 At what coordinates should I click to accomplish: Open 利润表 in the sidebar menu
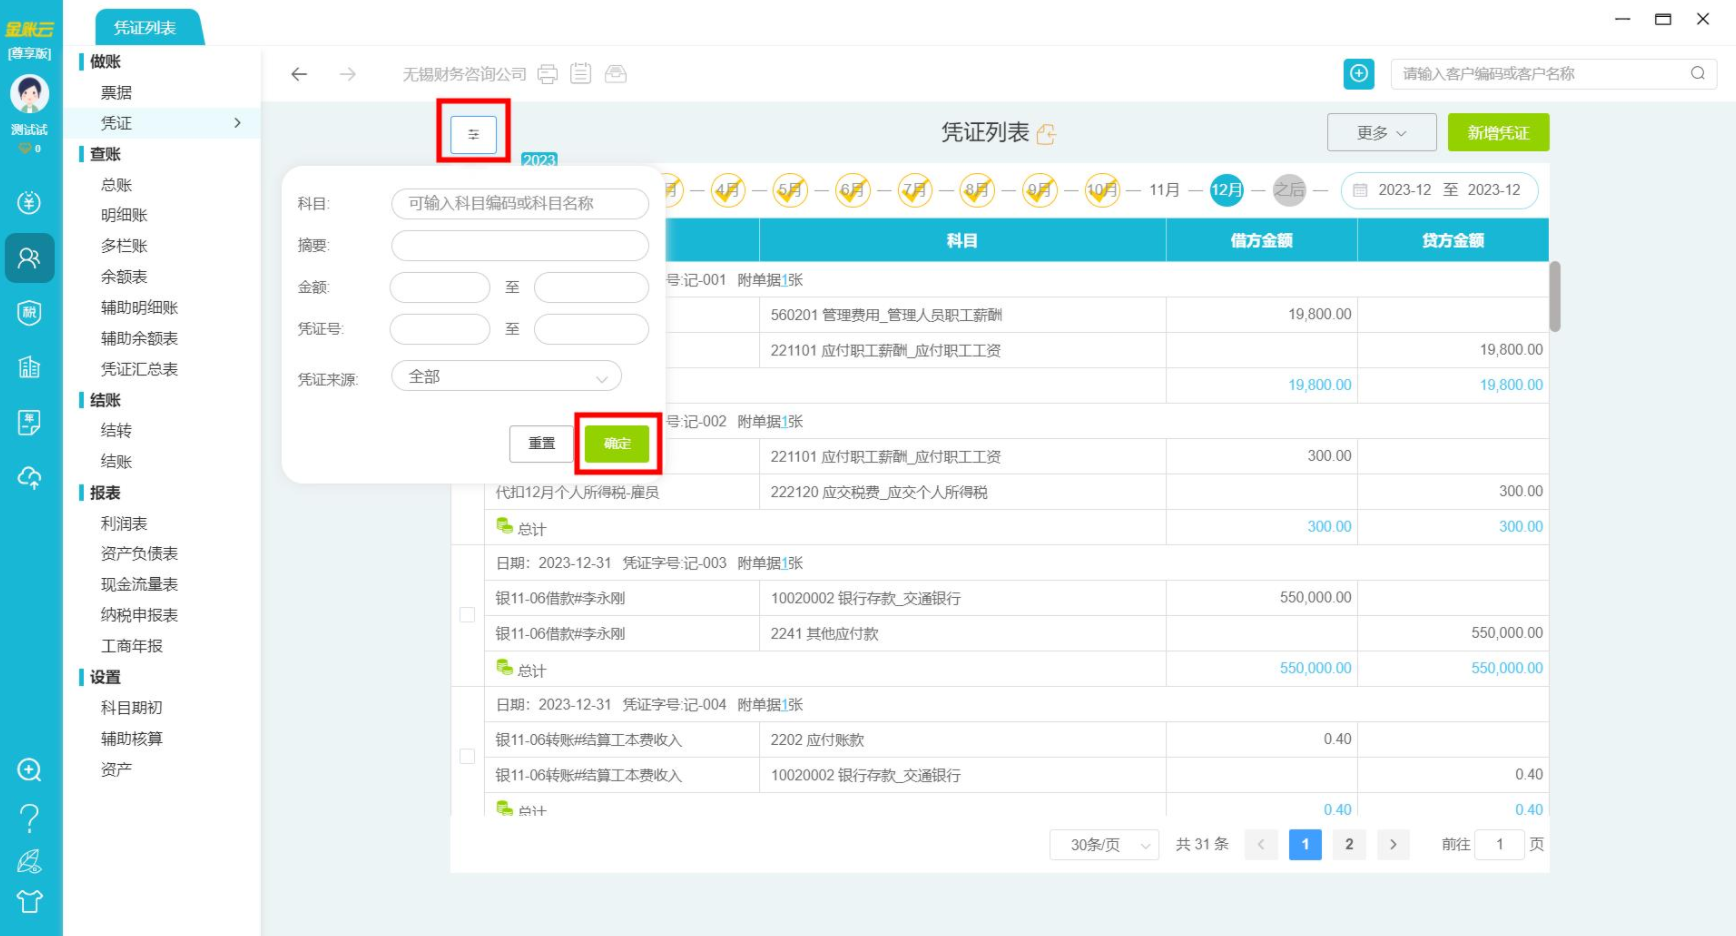[124, 524]
